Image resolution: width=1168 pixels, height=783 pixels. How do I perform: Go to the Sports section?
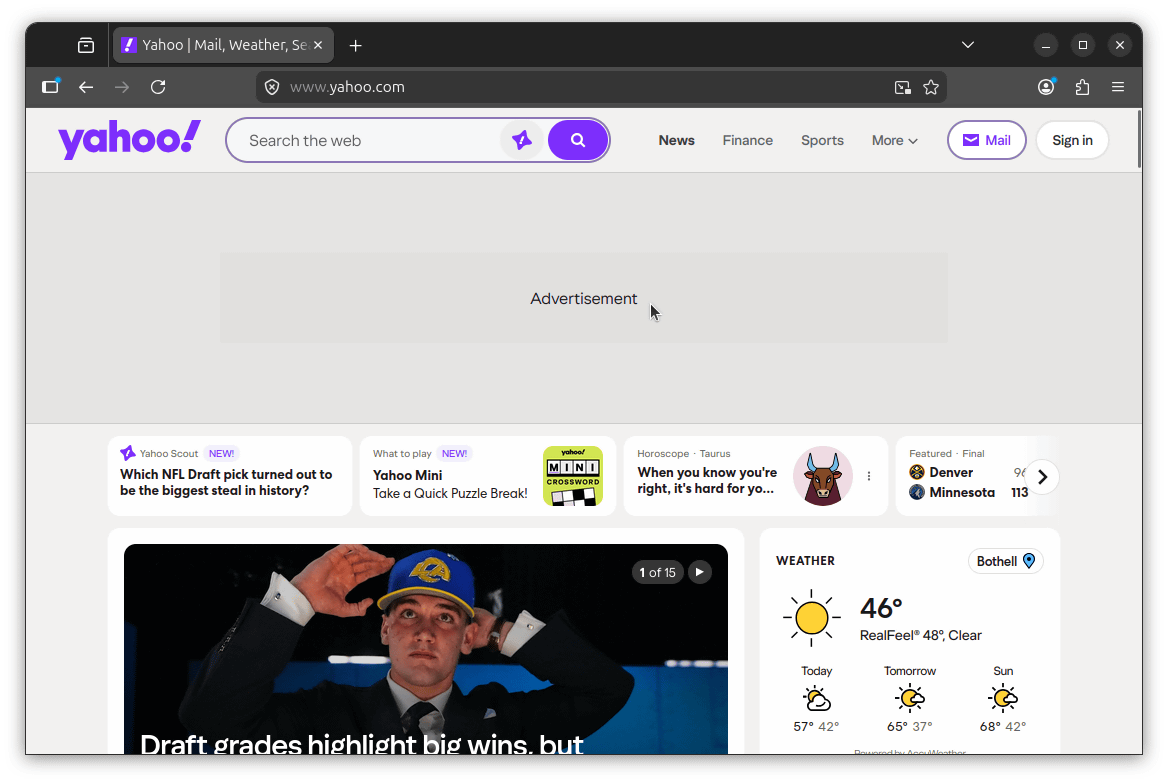822,140
